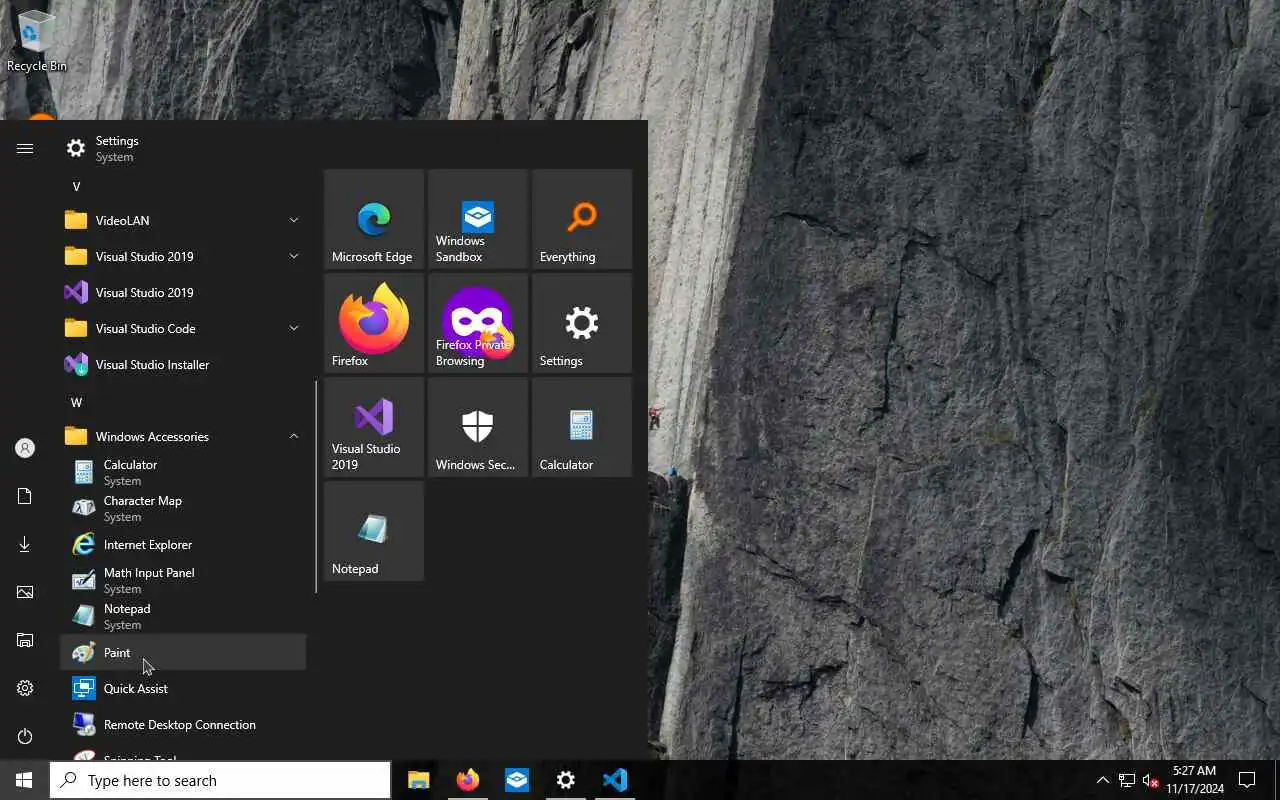This screenshot has width=1280, height=800.
Task: Click the Start button on taskbar
Action: point(24,780)
